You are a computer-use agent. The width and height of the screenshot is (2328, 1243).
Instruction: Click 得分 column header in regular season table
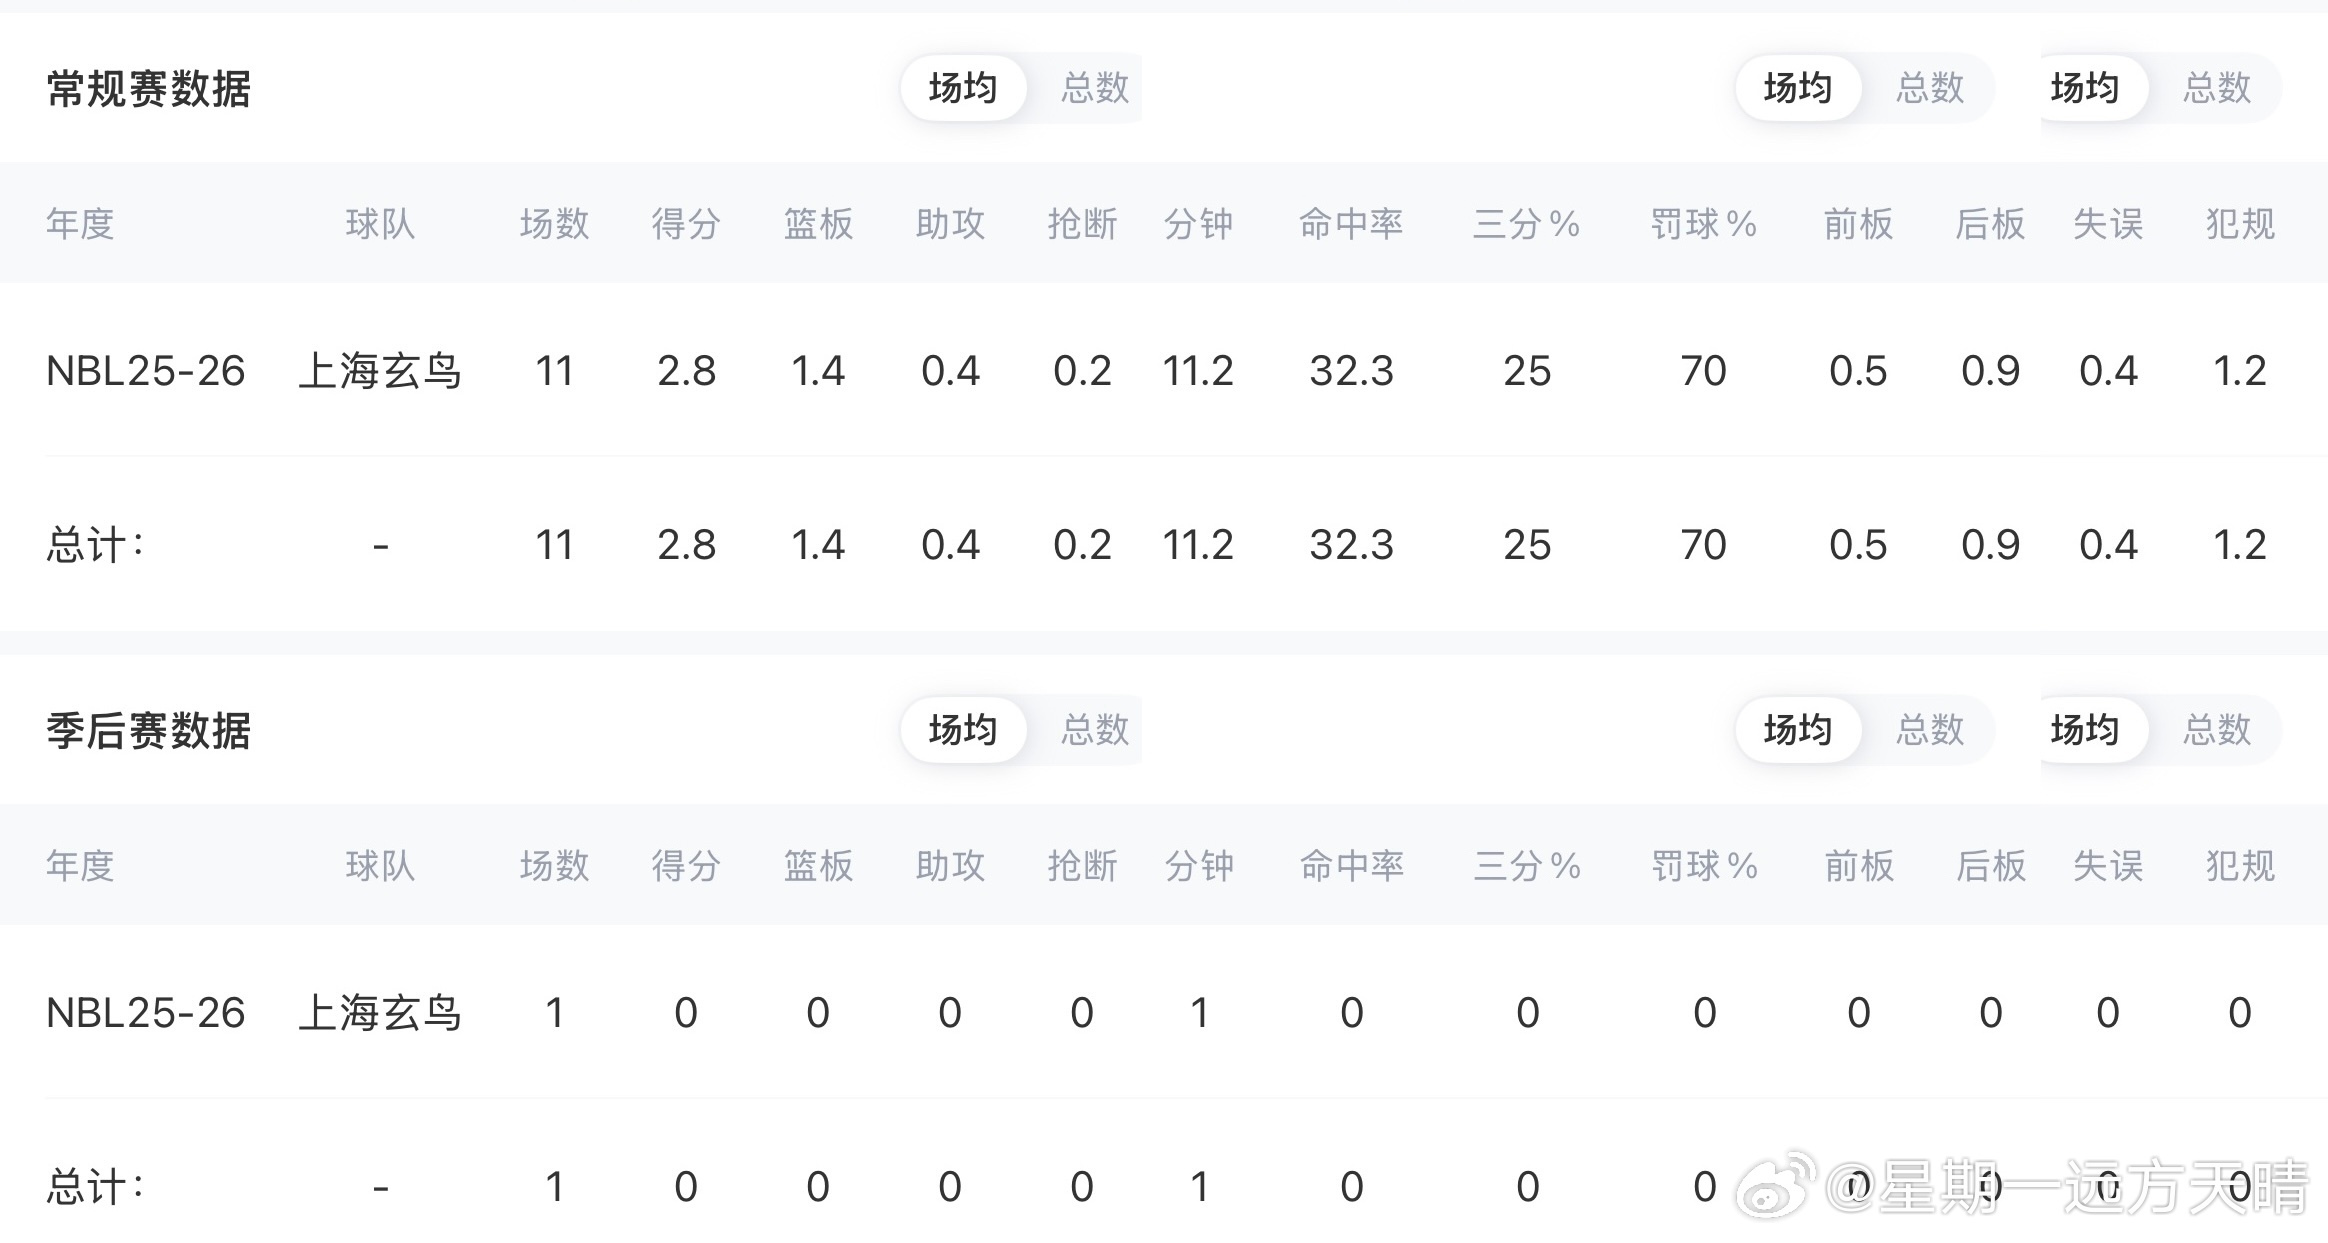(x=686, y=223)
